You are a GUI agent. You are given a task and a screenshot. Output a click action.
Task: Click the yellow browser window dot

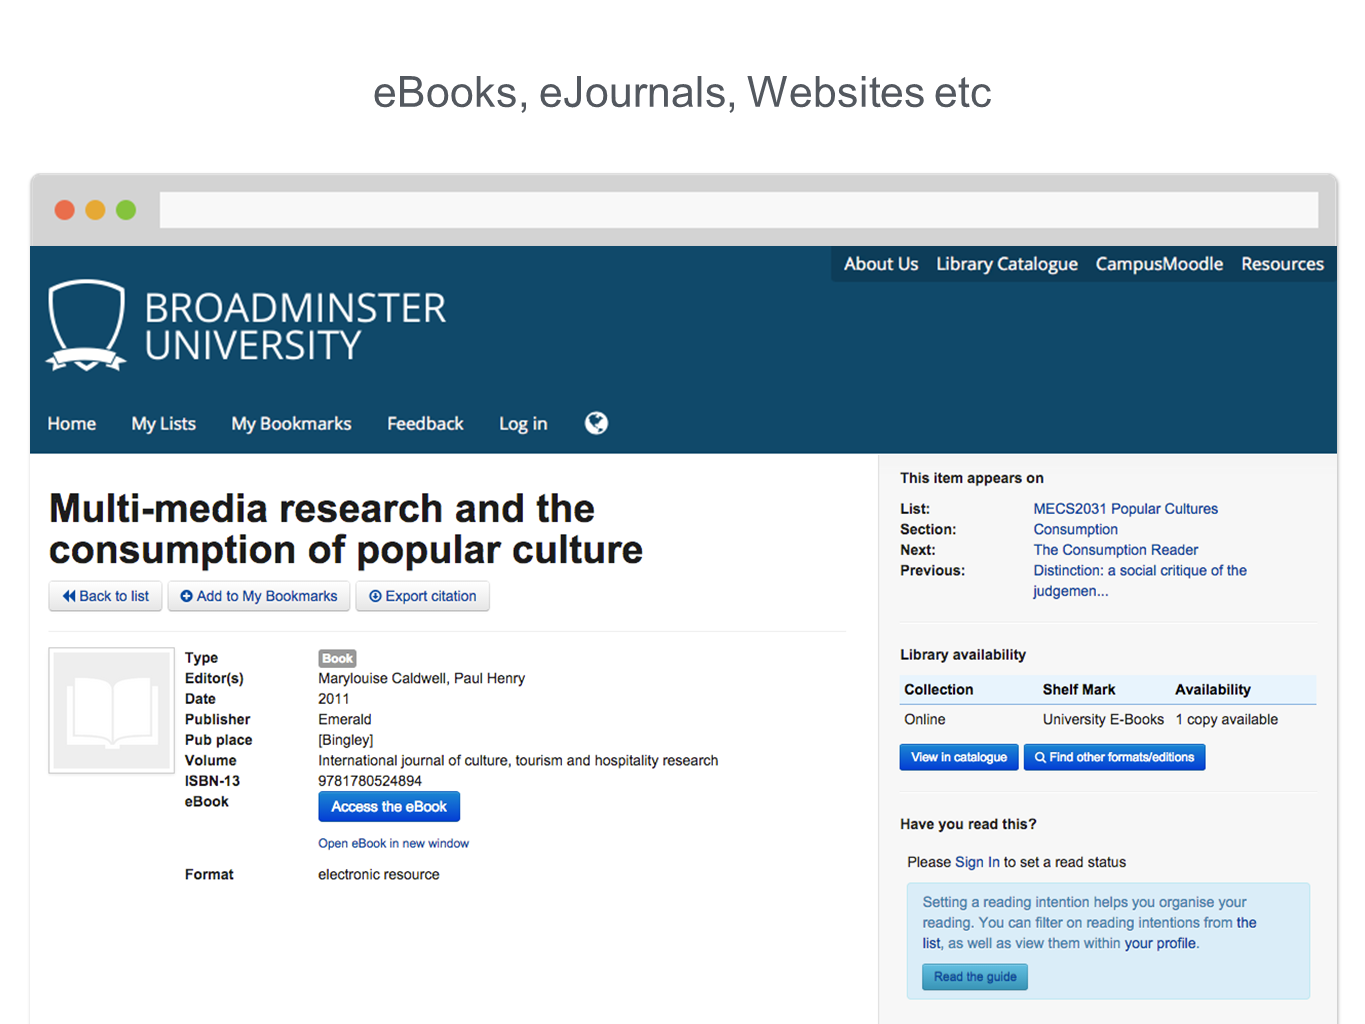tap(95, 210)
